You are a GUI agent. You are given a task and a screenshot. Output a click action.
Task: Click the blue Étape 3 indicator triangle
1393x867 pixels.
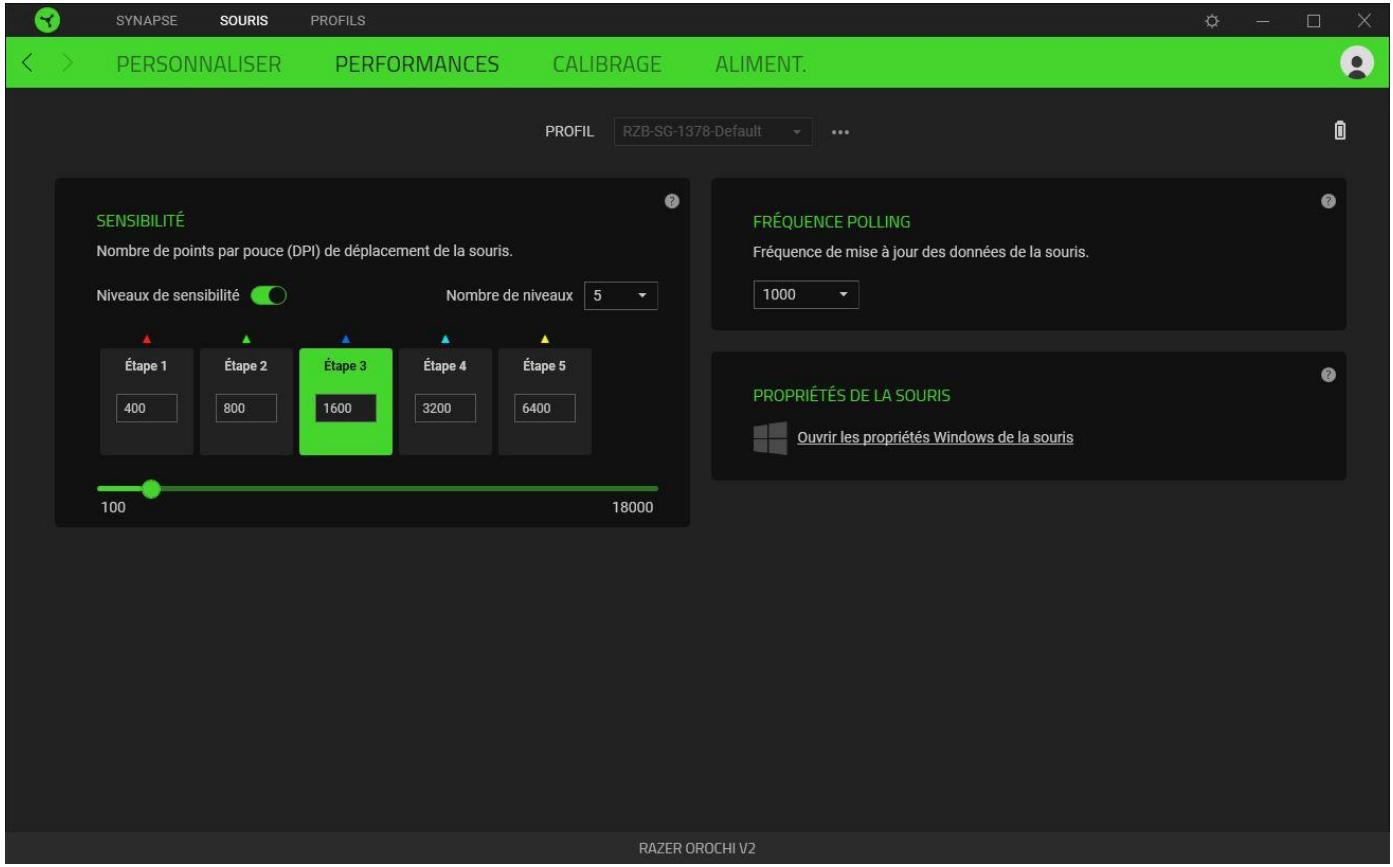pyautogui.click(x=345, y=339)
